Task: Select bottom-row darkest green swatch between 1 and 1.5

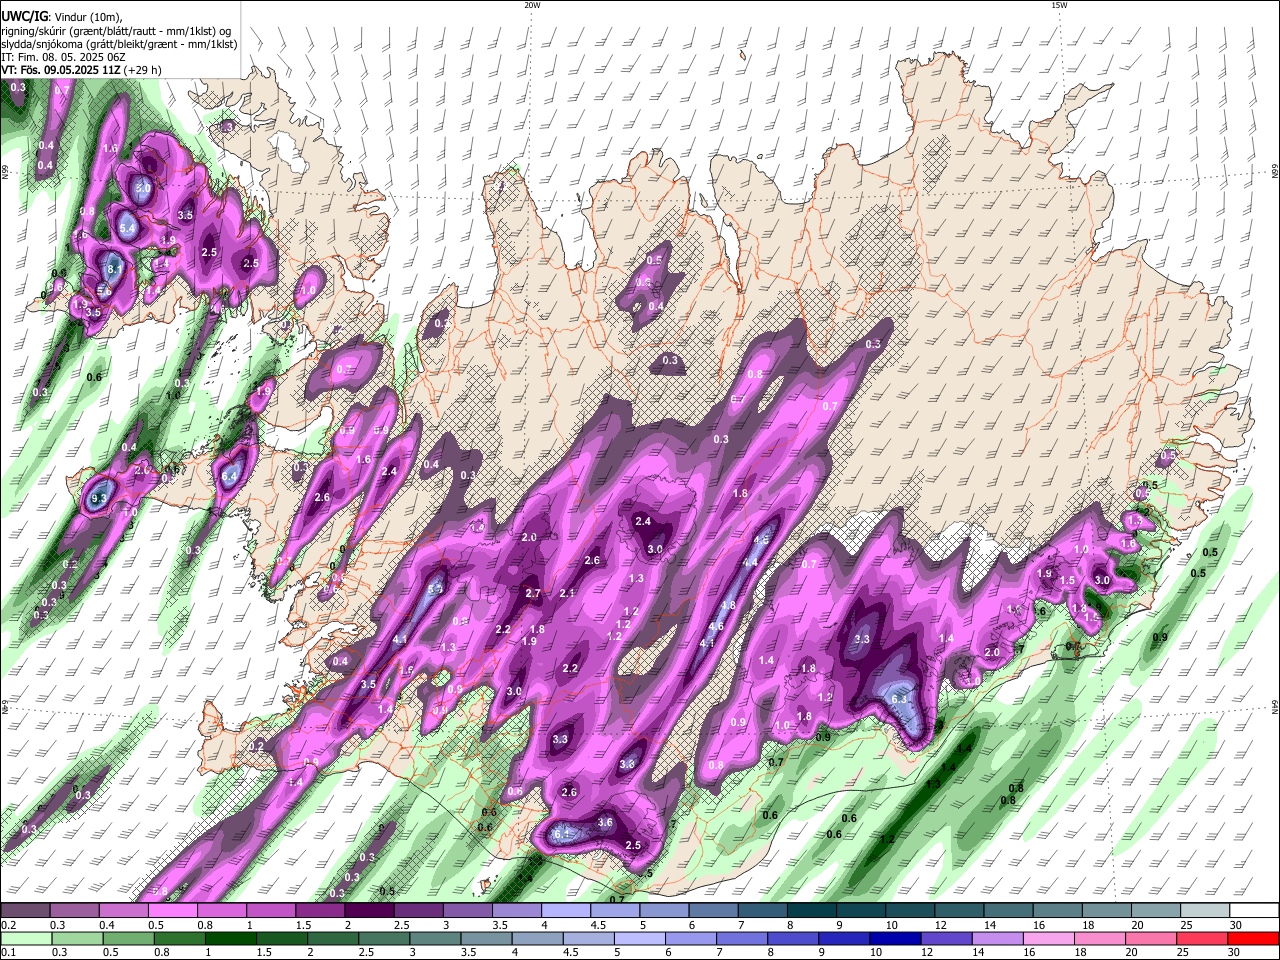Action: (x=230, y=938)
